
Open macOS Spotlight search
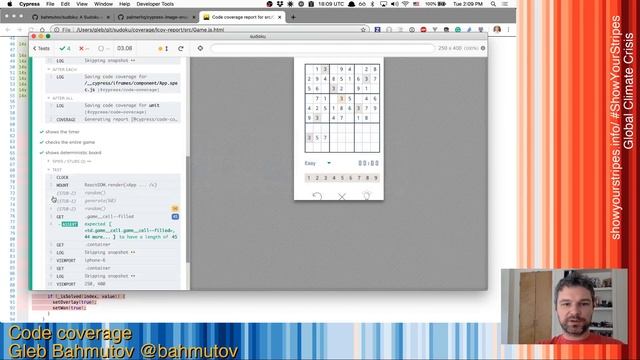493,4
